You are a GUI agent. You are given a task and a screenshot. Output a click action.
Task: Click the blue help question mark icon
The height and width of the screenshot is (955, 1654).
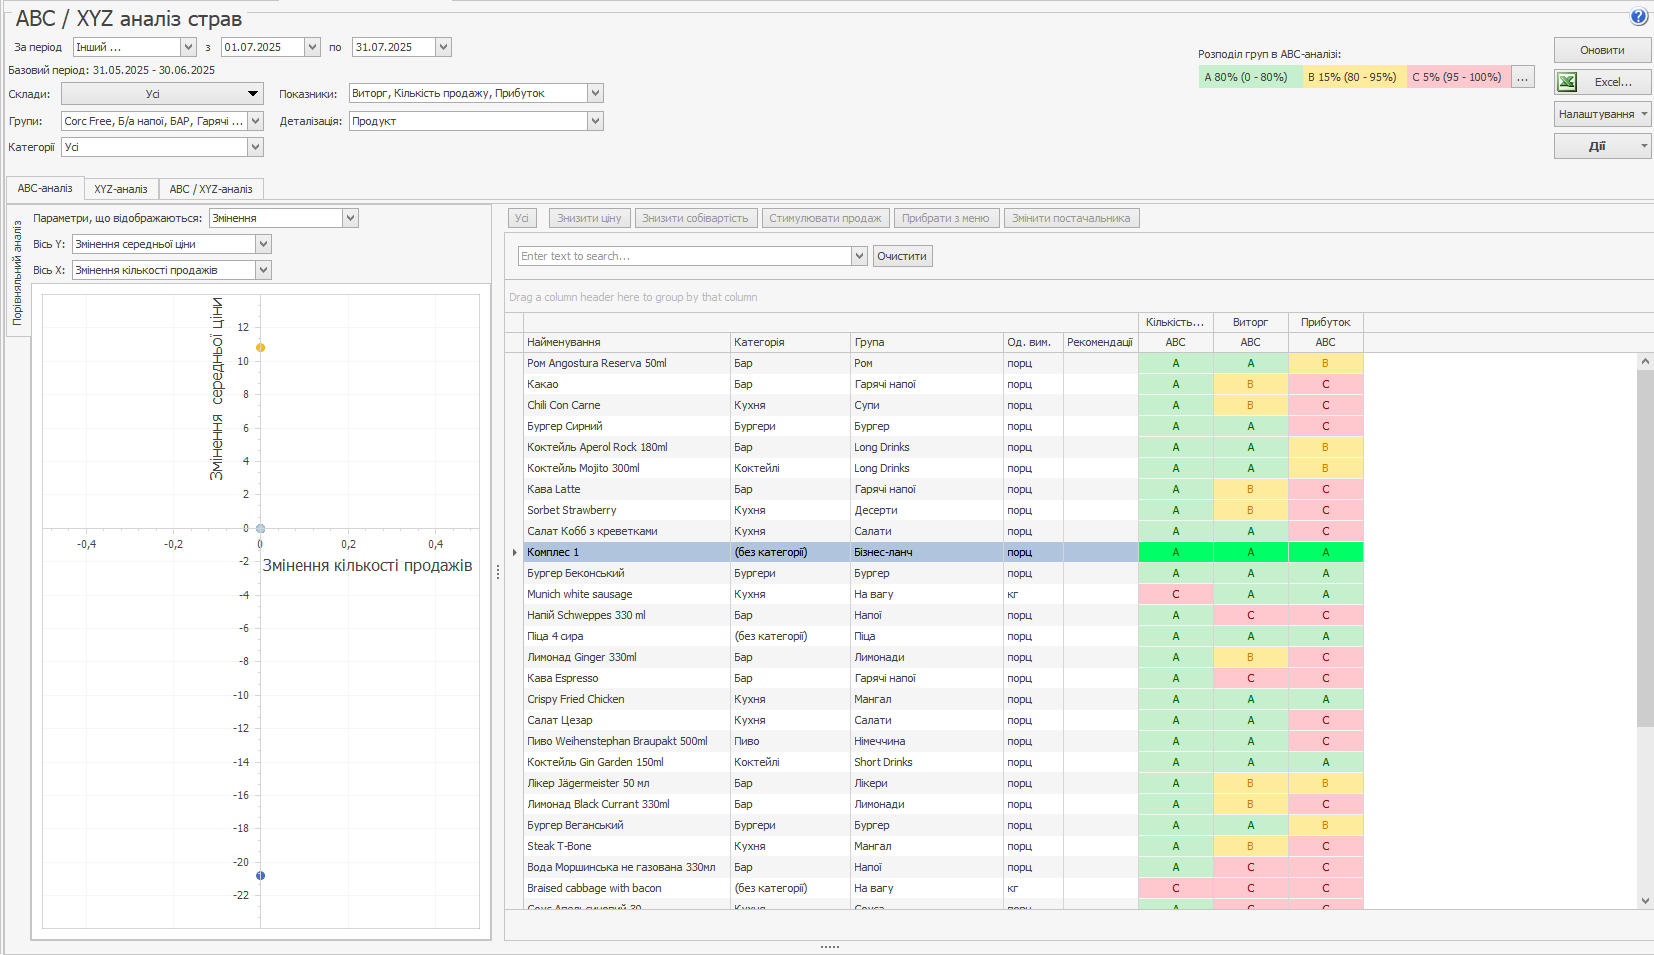(1638, 16)
